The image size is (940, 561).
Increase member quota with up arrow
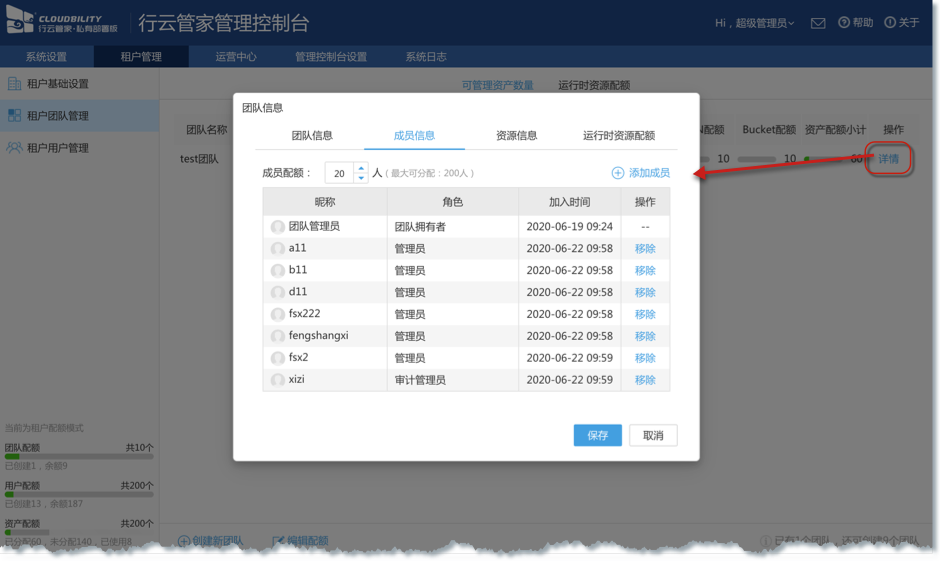pyautogui.click(x=361, y=168)
